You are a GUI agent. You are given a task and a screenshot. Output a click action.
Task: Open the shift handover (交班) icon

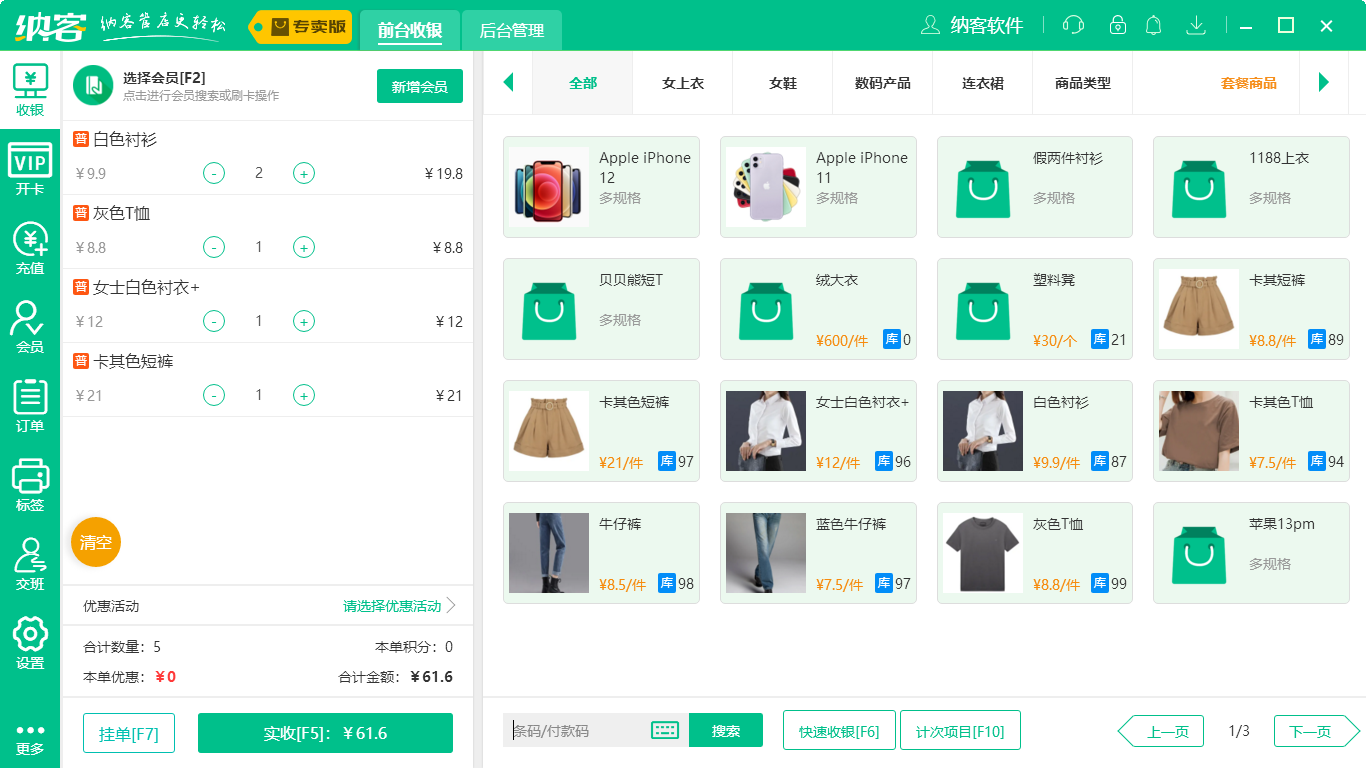[30, 563]
